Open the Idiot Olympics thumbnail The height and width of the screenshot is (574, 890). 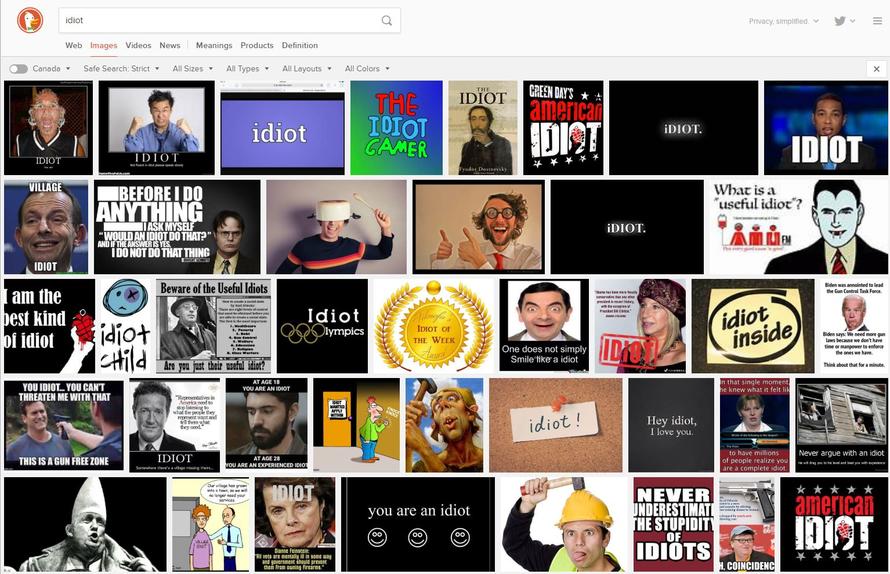click(322, 326)
